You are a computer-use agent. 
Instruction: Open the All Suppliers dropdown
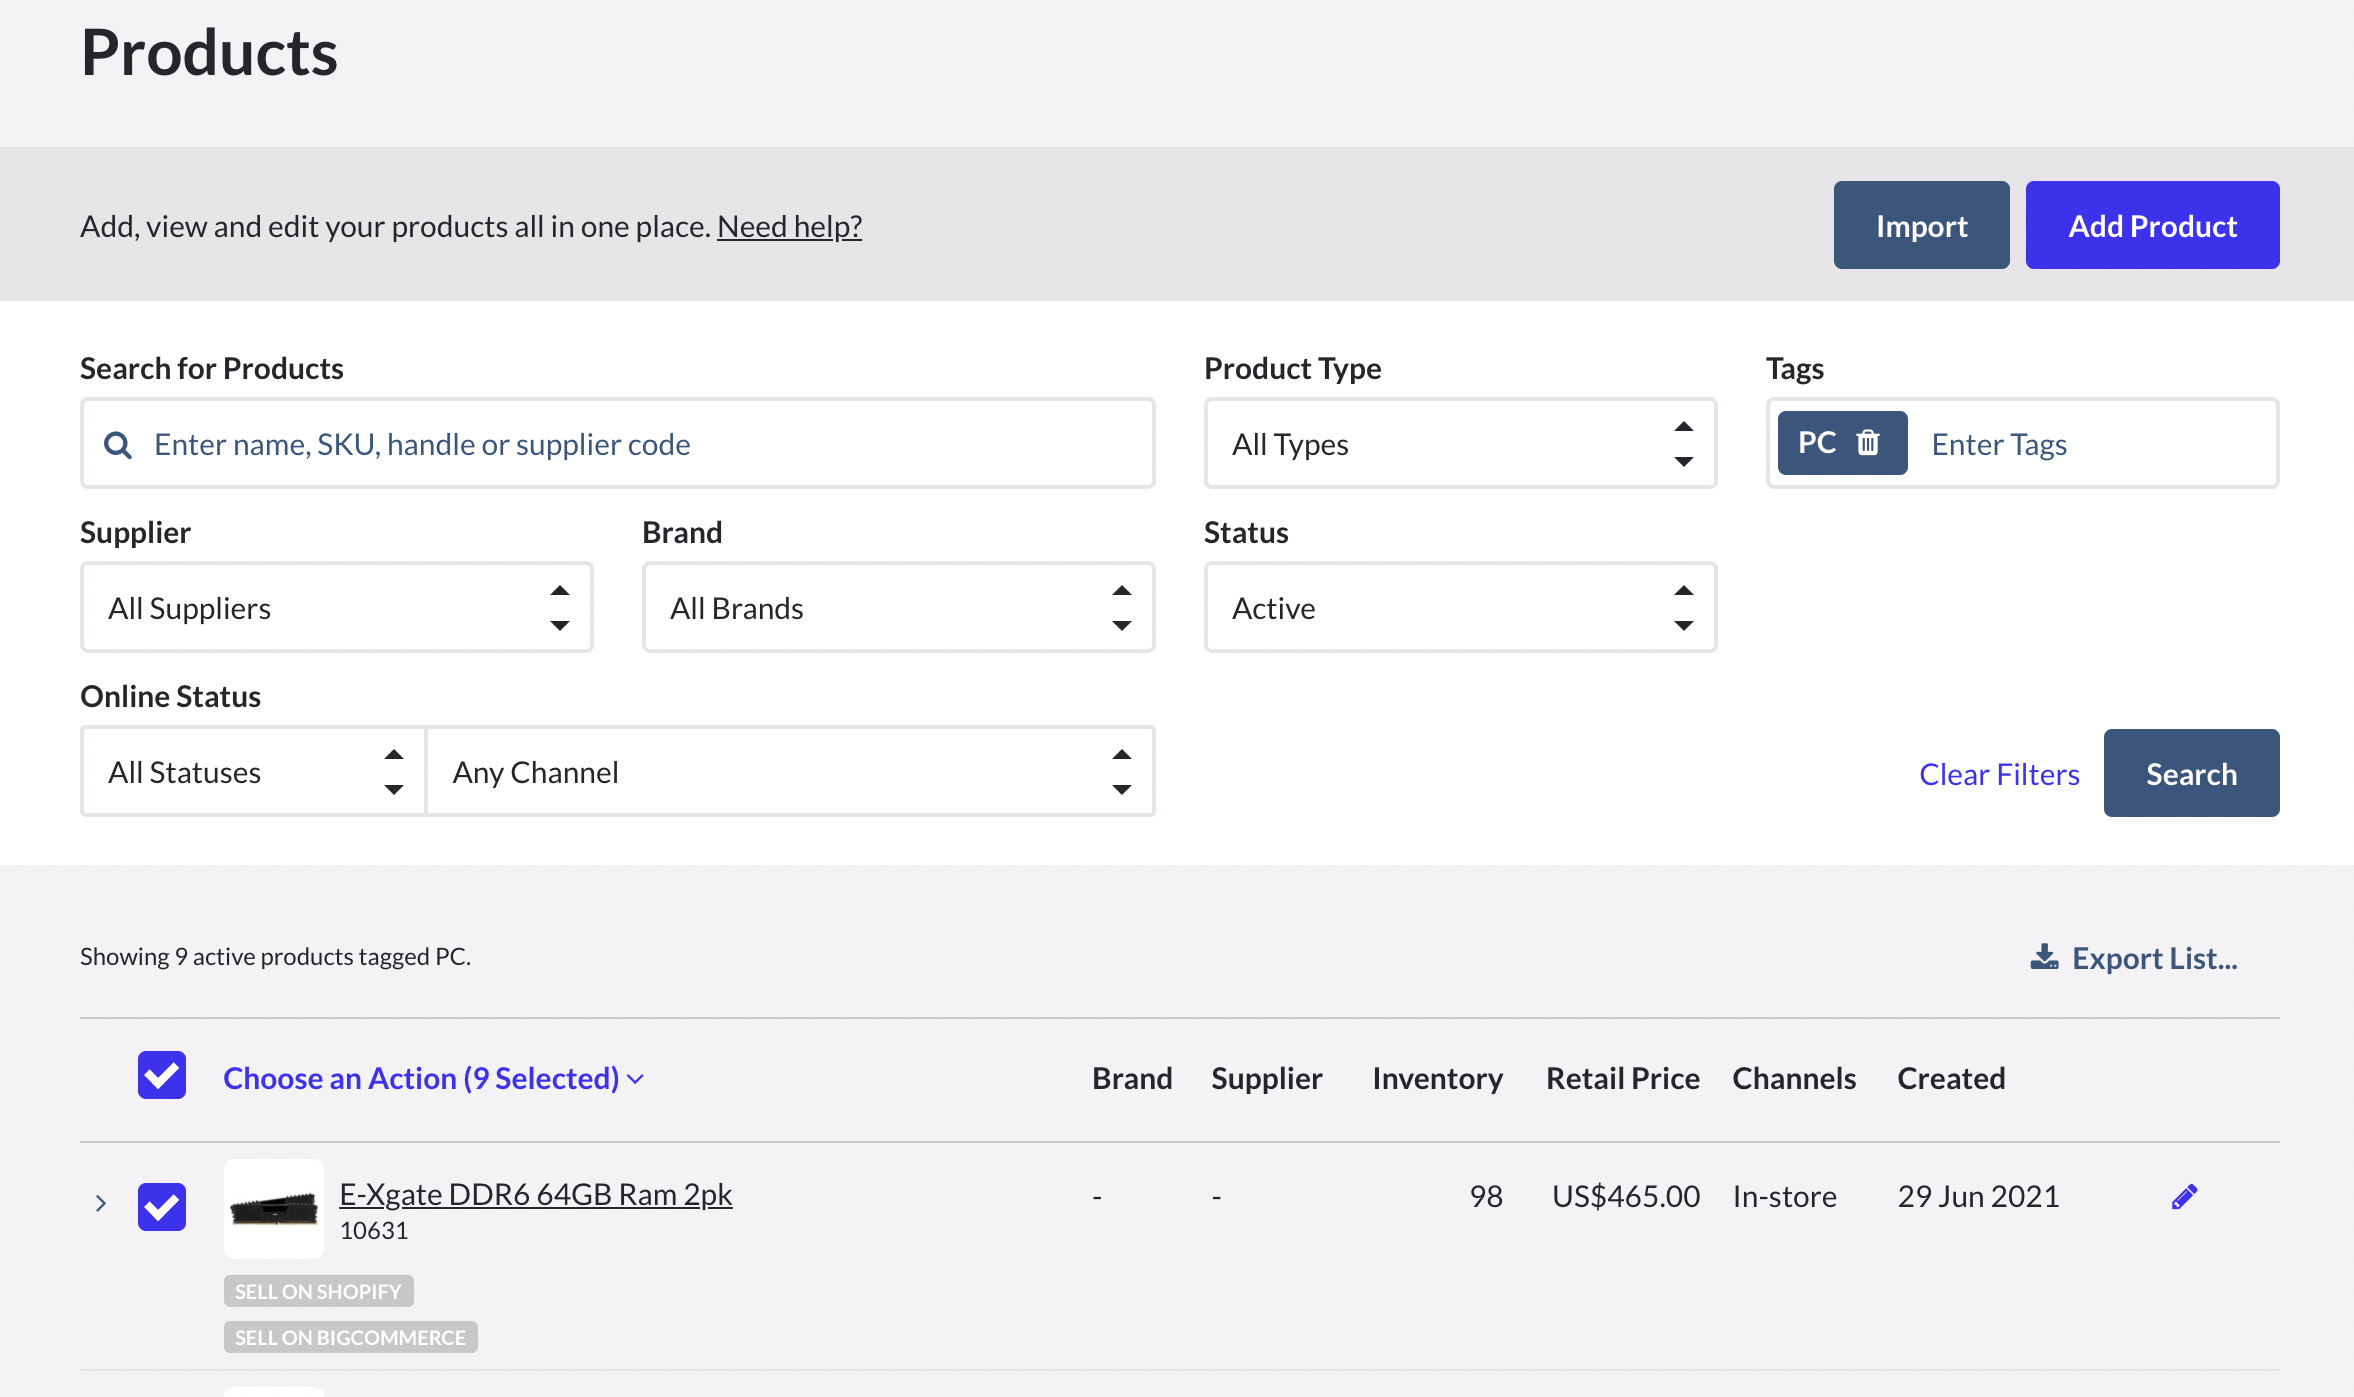[336, 608]
